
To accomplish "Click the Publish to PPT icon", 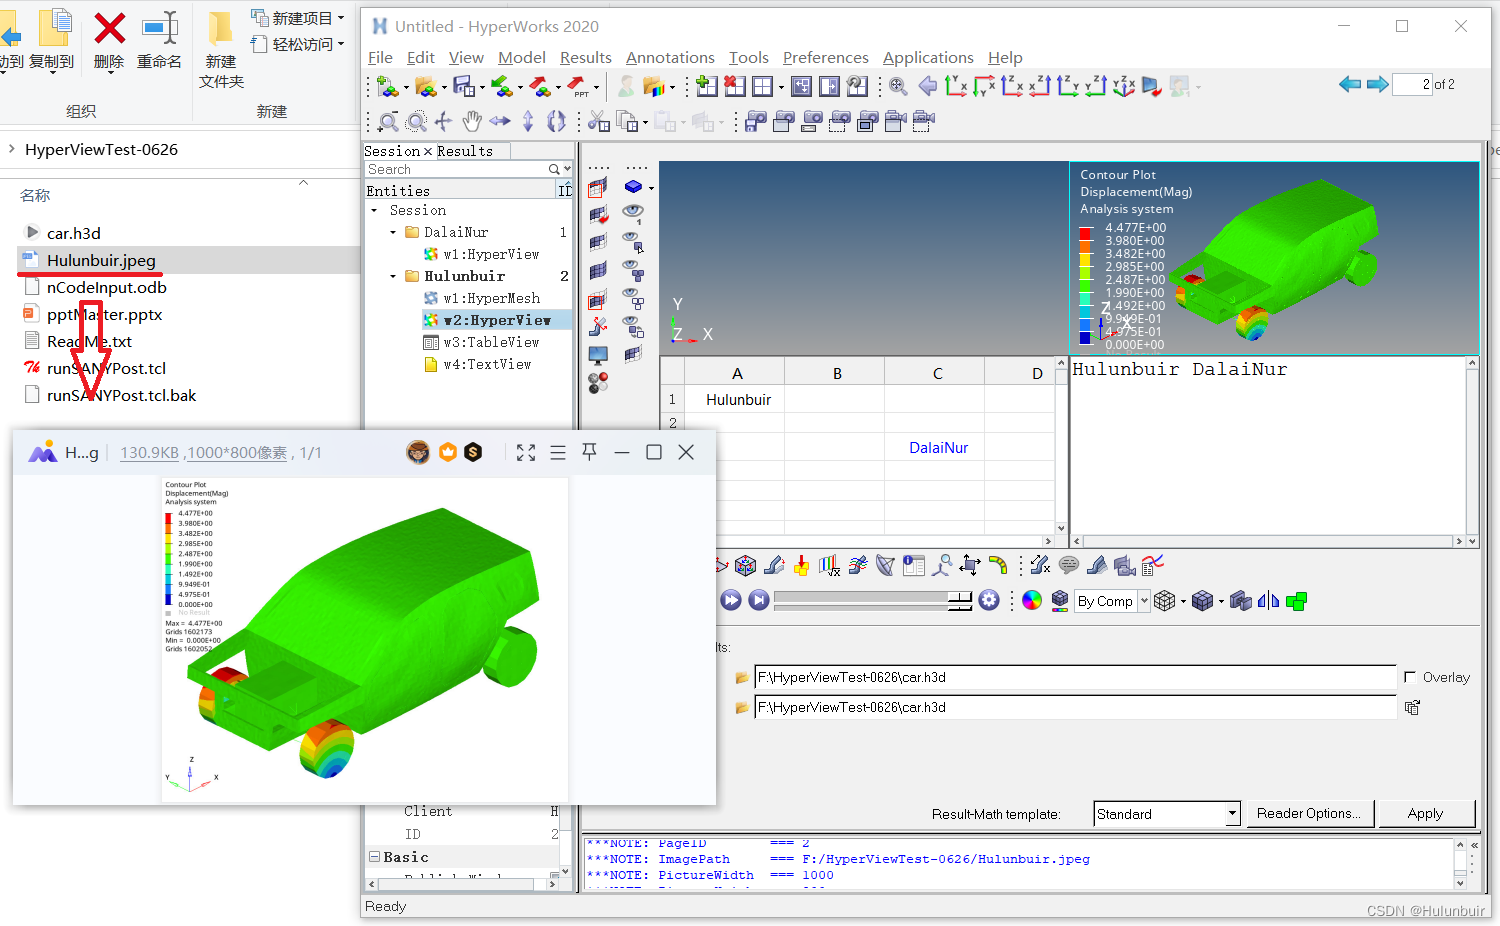I will point(577,87).
